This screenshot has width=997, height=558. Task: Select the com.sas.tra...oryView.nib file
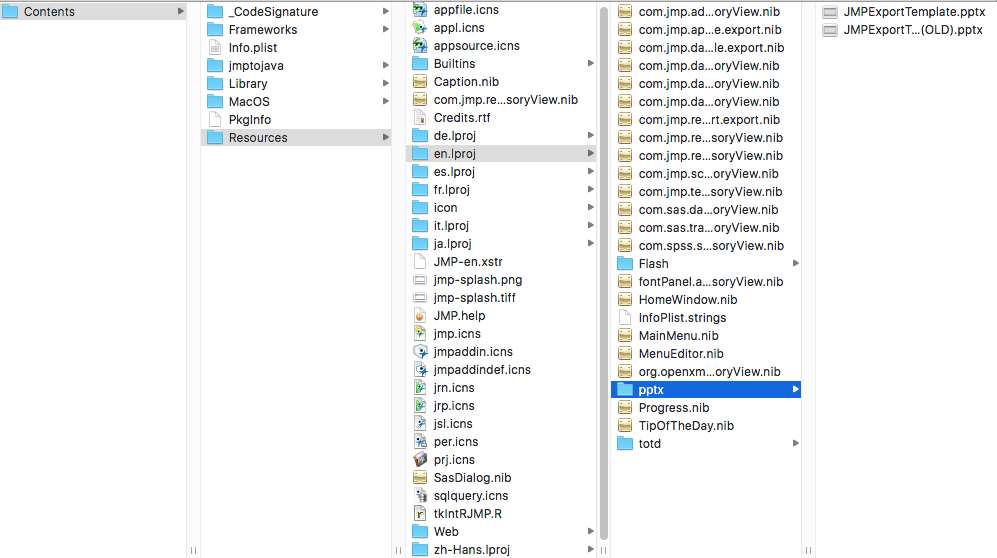click(706, 228)
